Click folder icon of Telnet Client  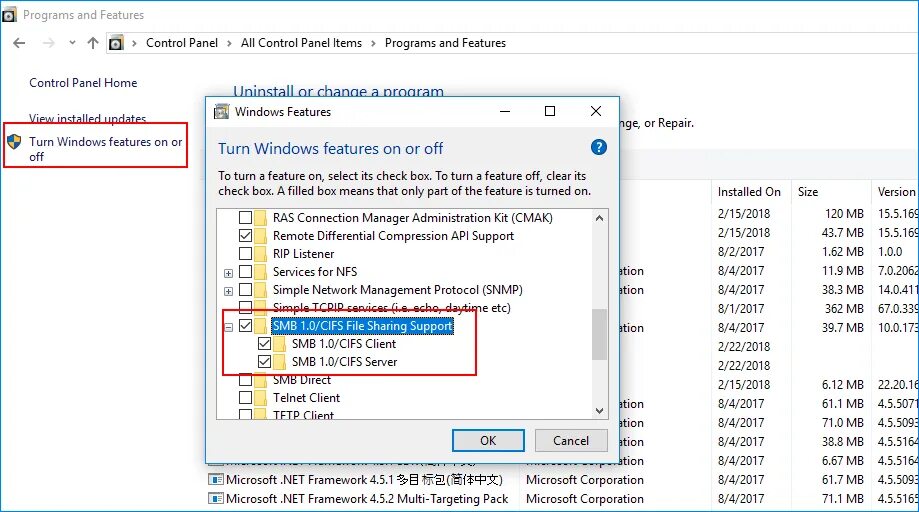(x=260, y=398)
